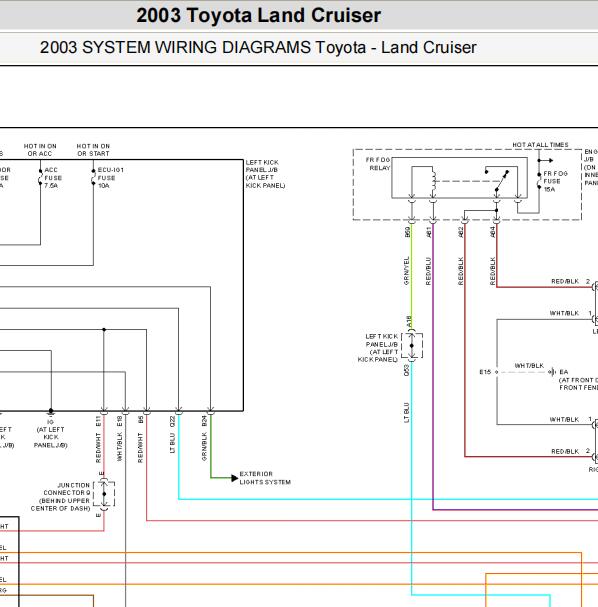Select the RED/WHT label next to E11
Screen dimensions: 598x607
coord(98,448)
